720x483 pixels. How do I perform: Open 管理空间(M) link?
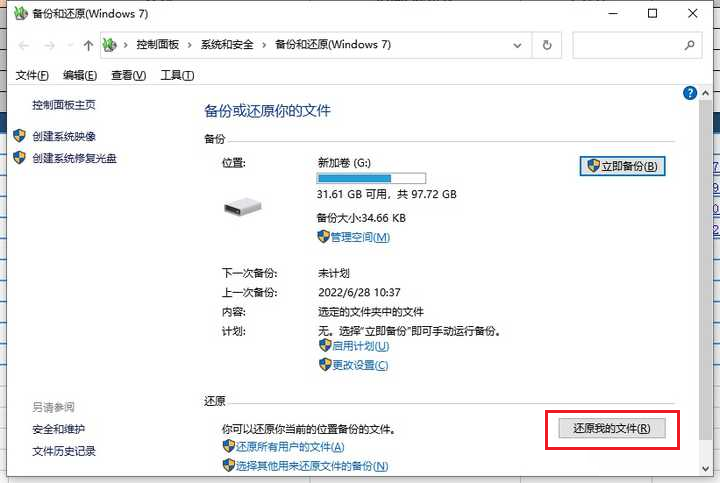(x=360, y=237)
